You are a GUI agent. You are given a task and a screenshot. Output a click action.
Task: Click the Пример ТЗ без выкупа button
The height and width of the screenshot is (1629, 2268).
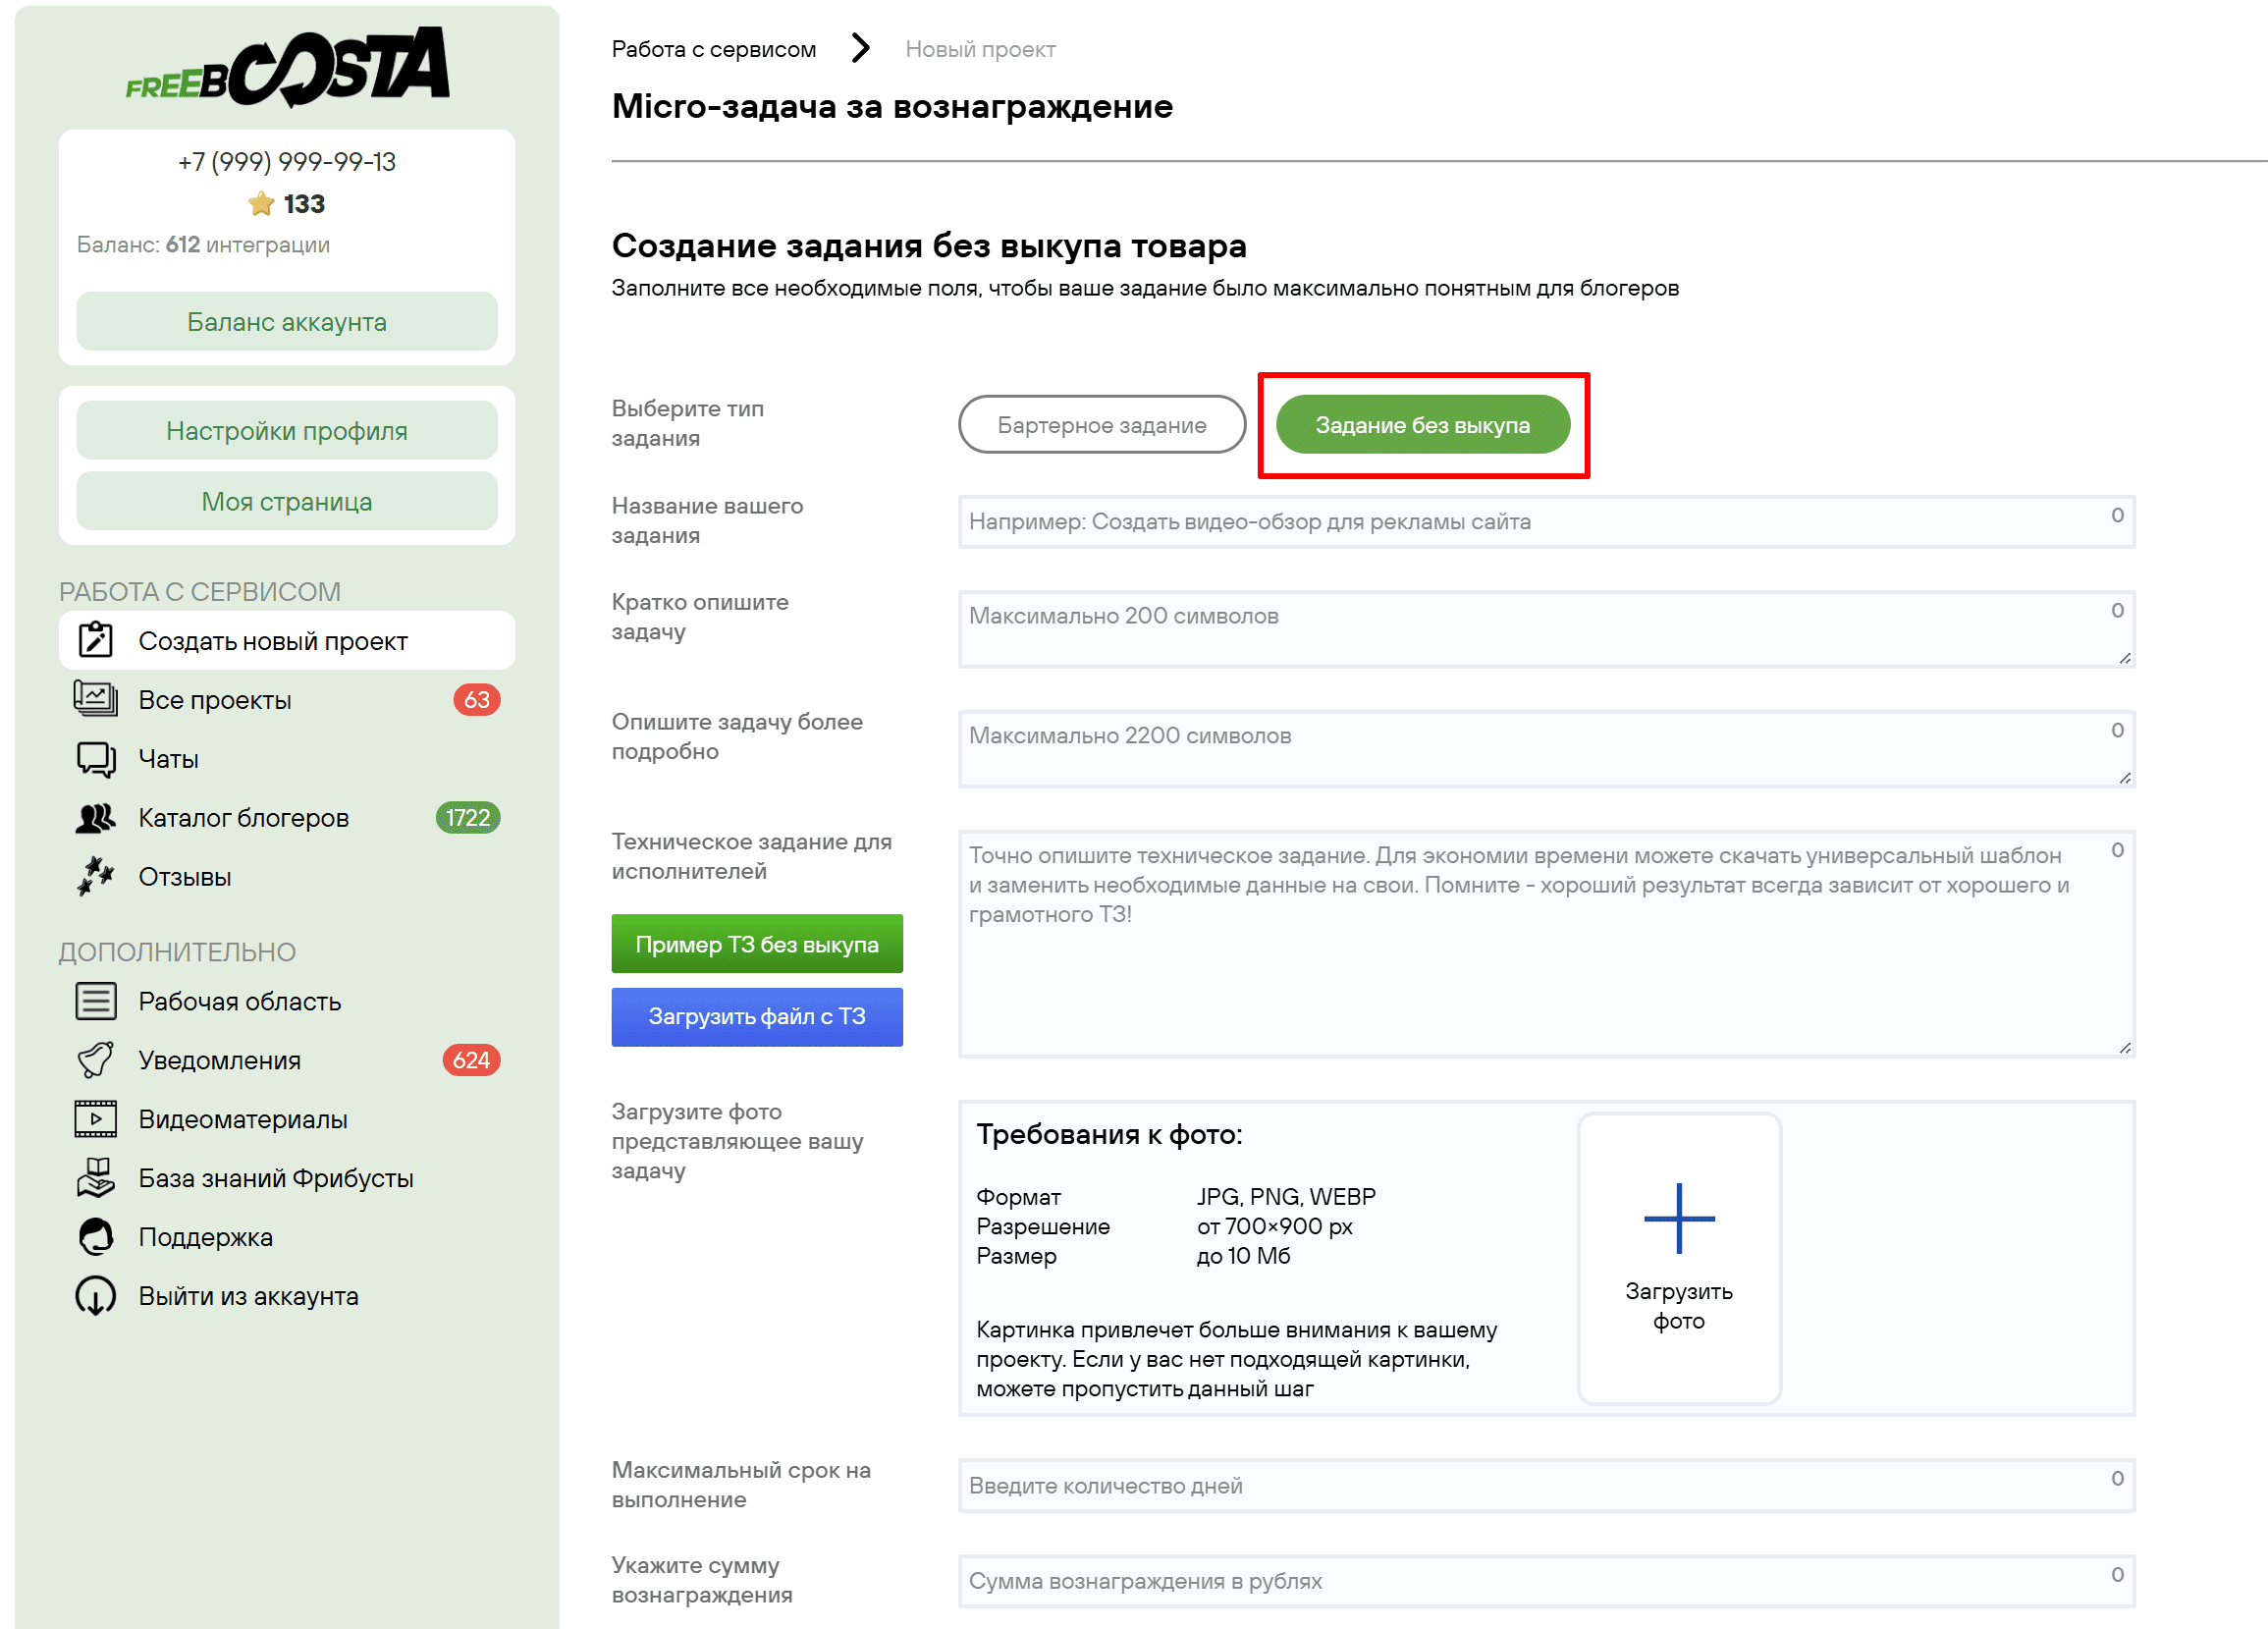click(757, 943)
